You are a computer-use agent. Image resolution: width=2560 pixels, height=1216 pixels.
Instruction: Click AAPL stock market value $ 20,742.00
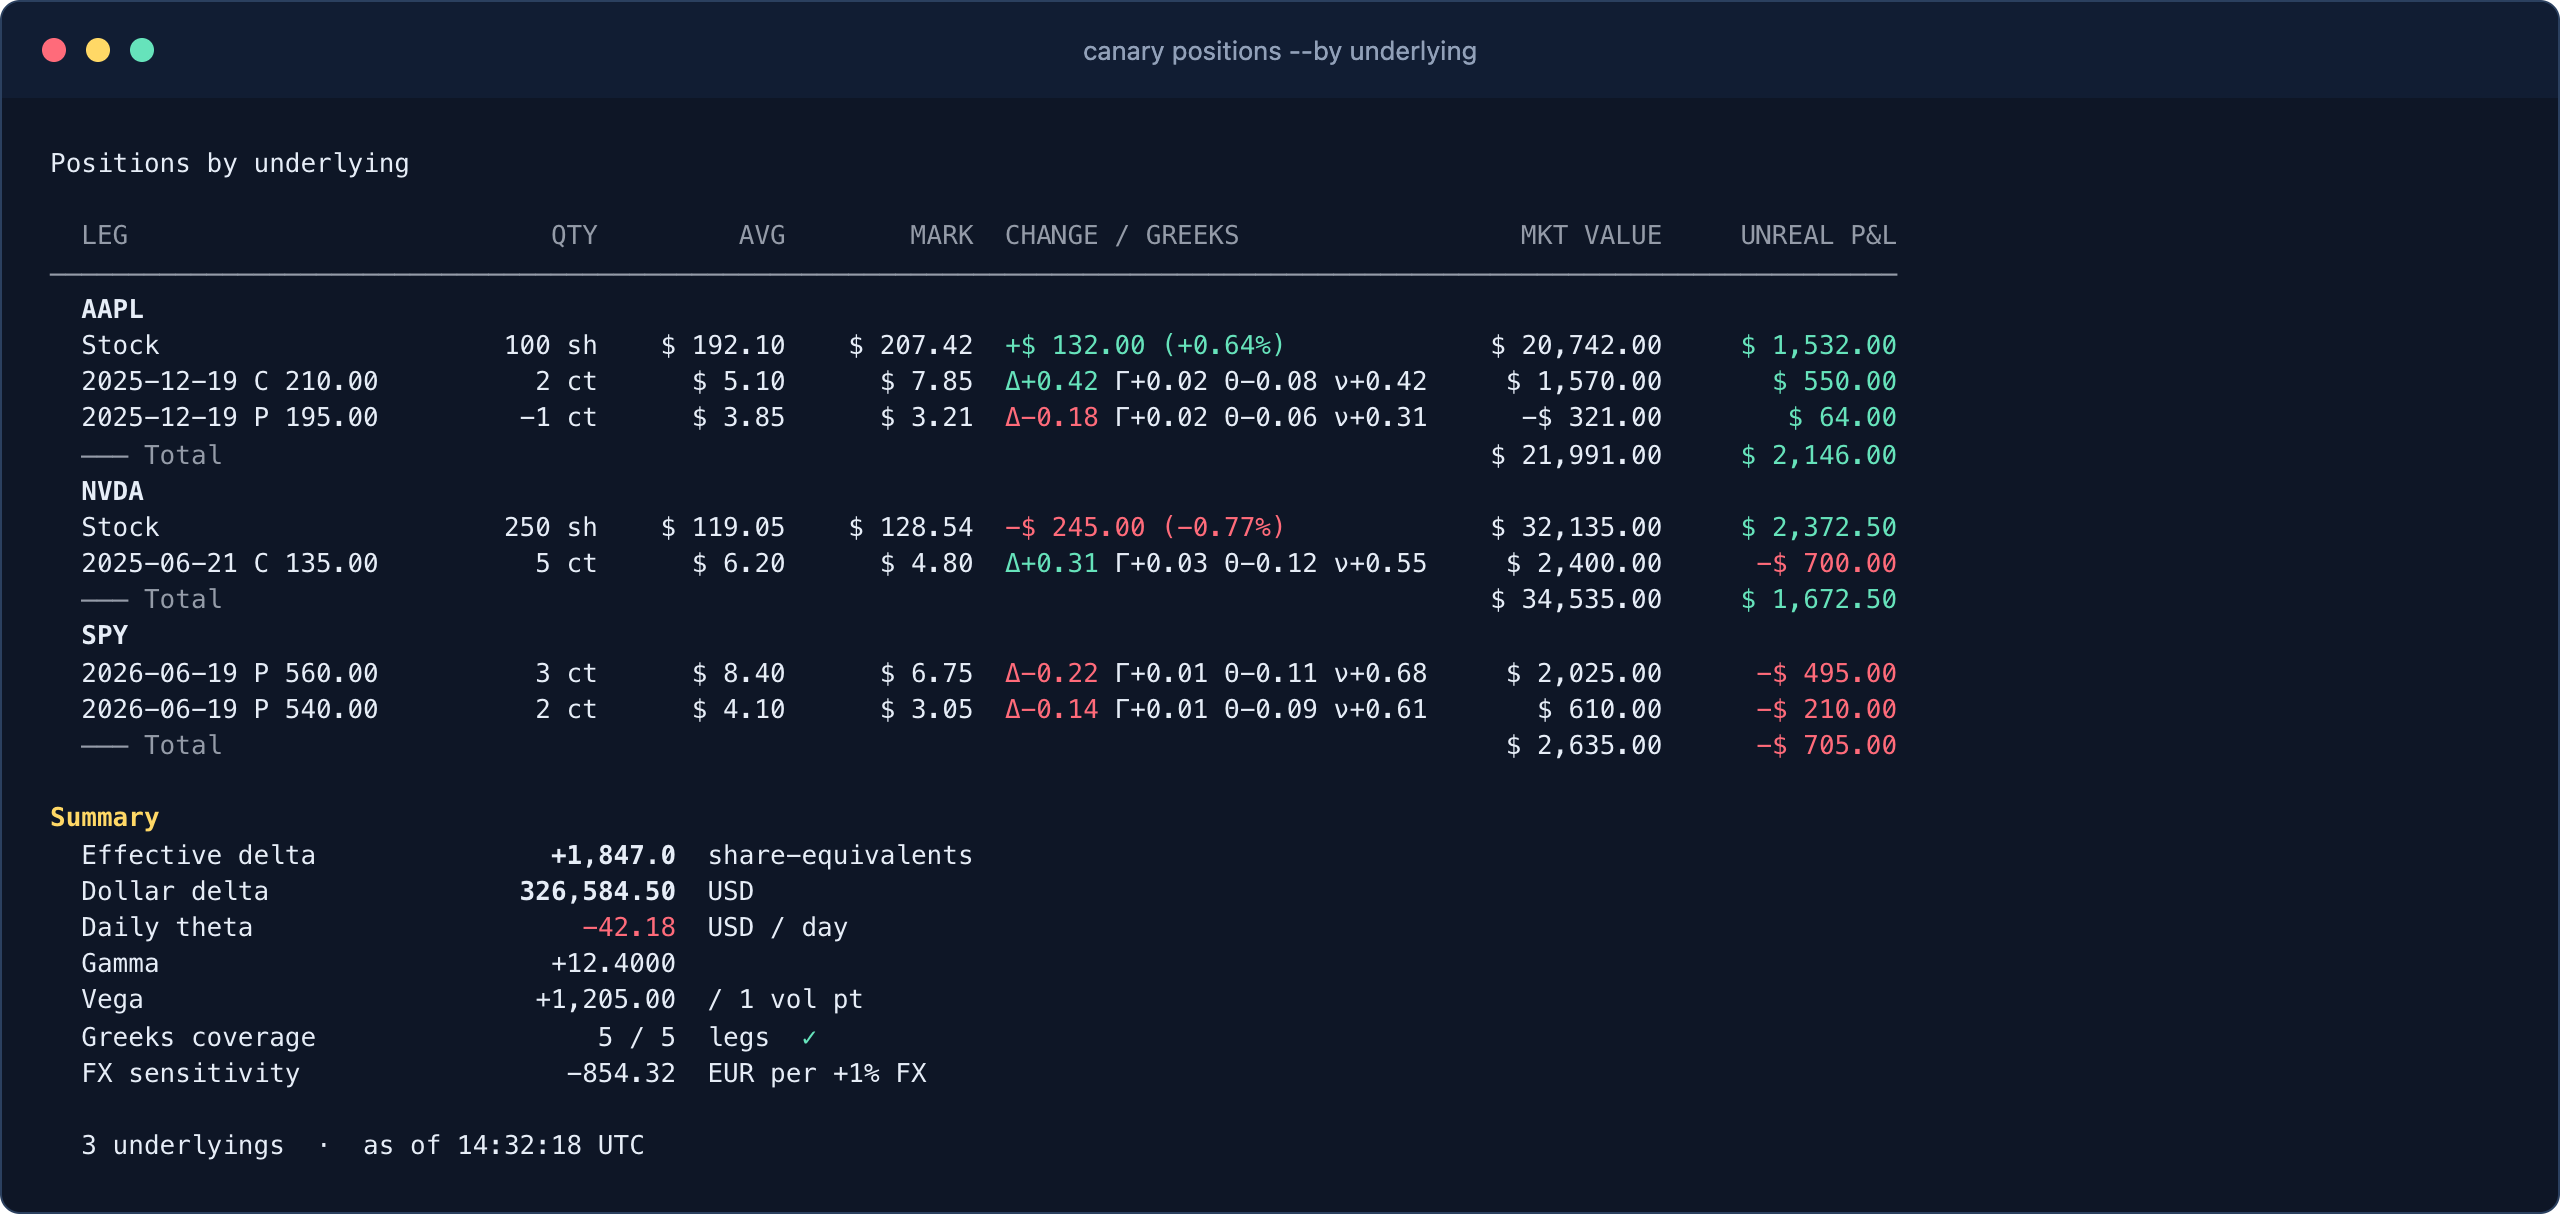(x=1576, y=345)
